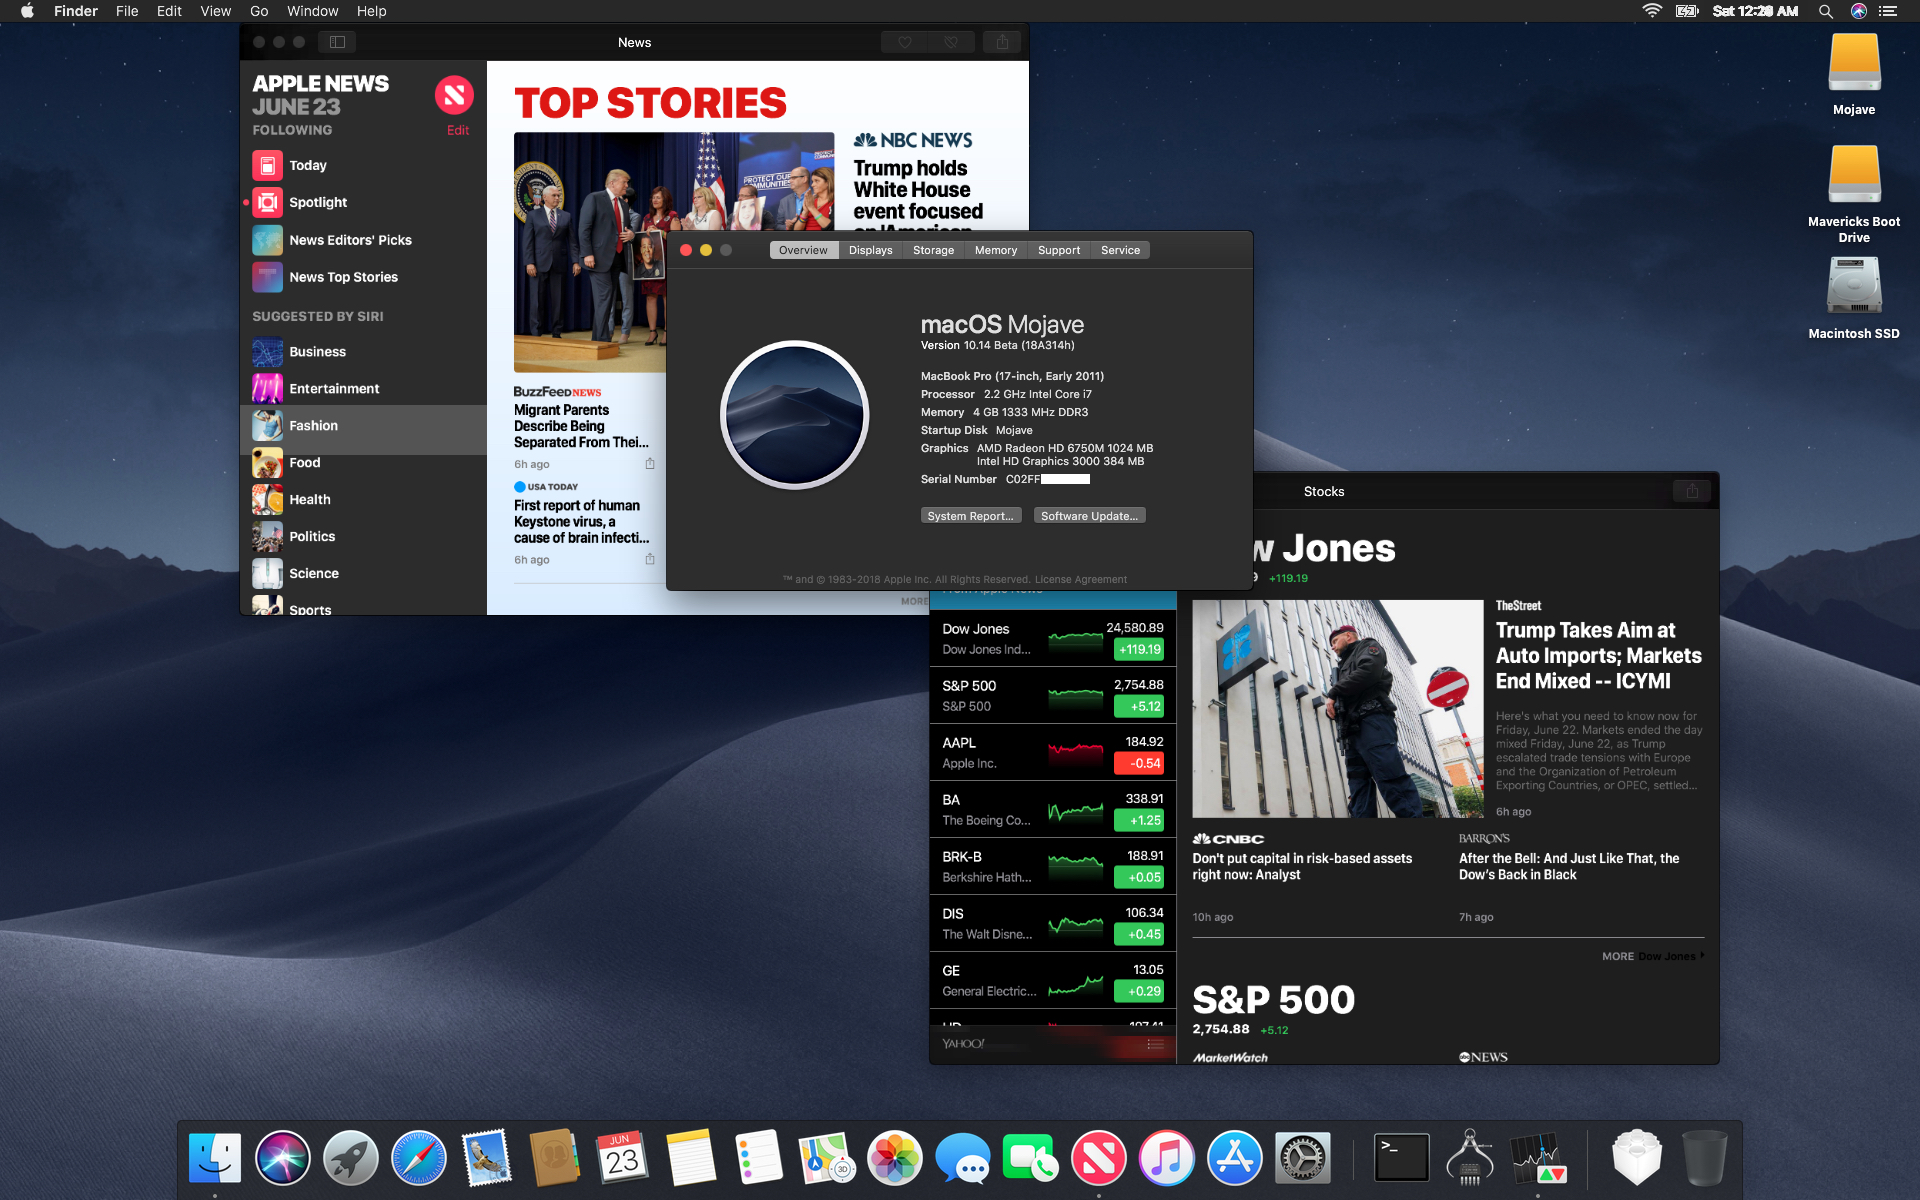Expand More Dow Jones news chevron
1920x1200 pixels.
pos(1702,956)
